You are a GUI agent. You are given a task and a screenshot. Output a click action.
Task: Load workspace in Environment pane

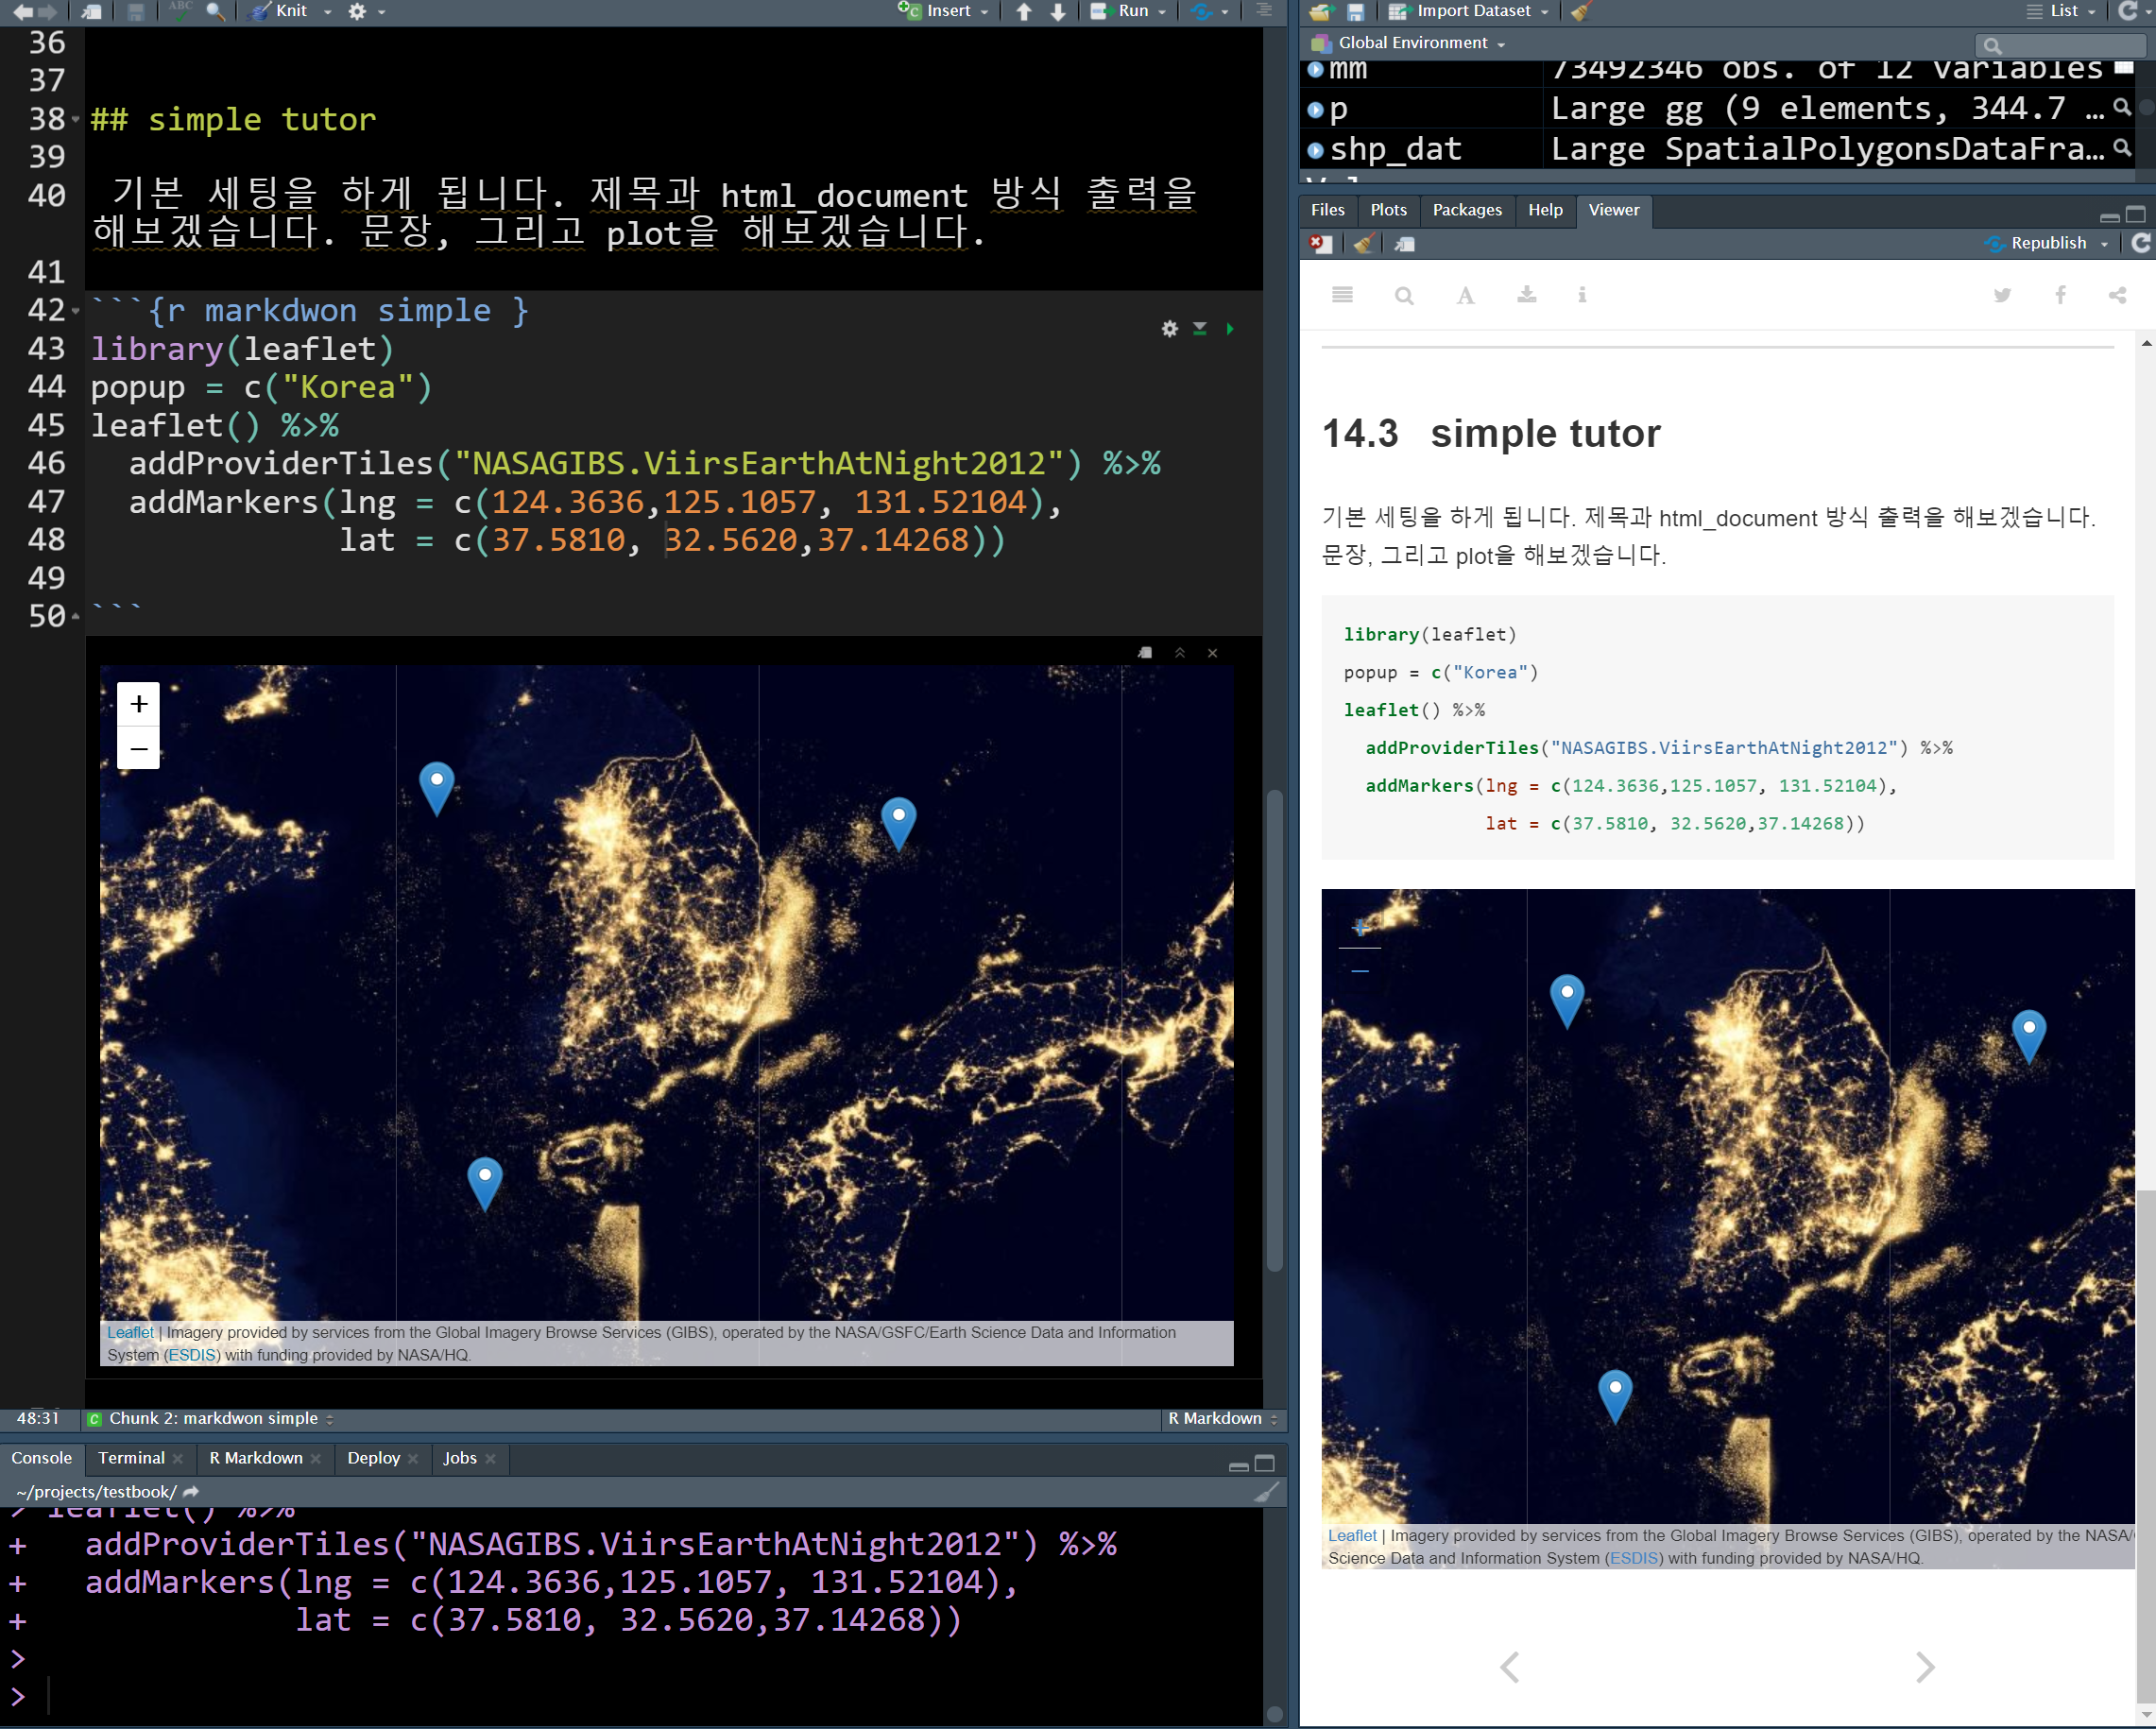(1321, 12)
